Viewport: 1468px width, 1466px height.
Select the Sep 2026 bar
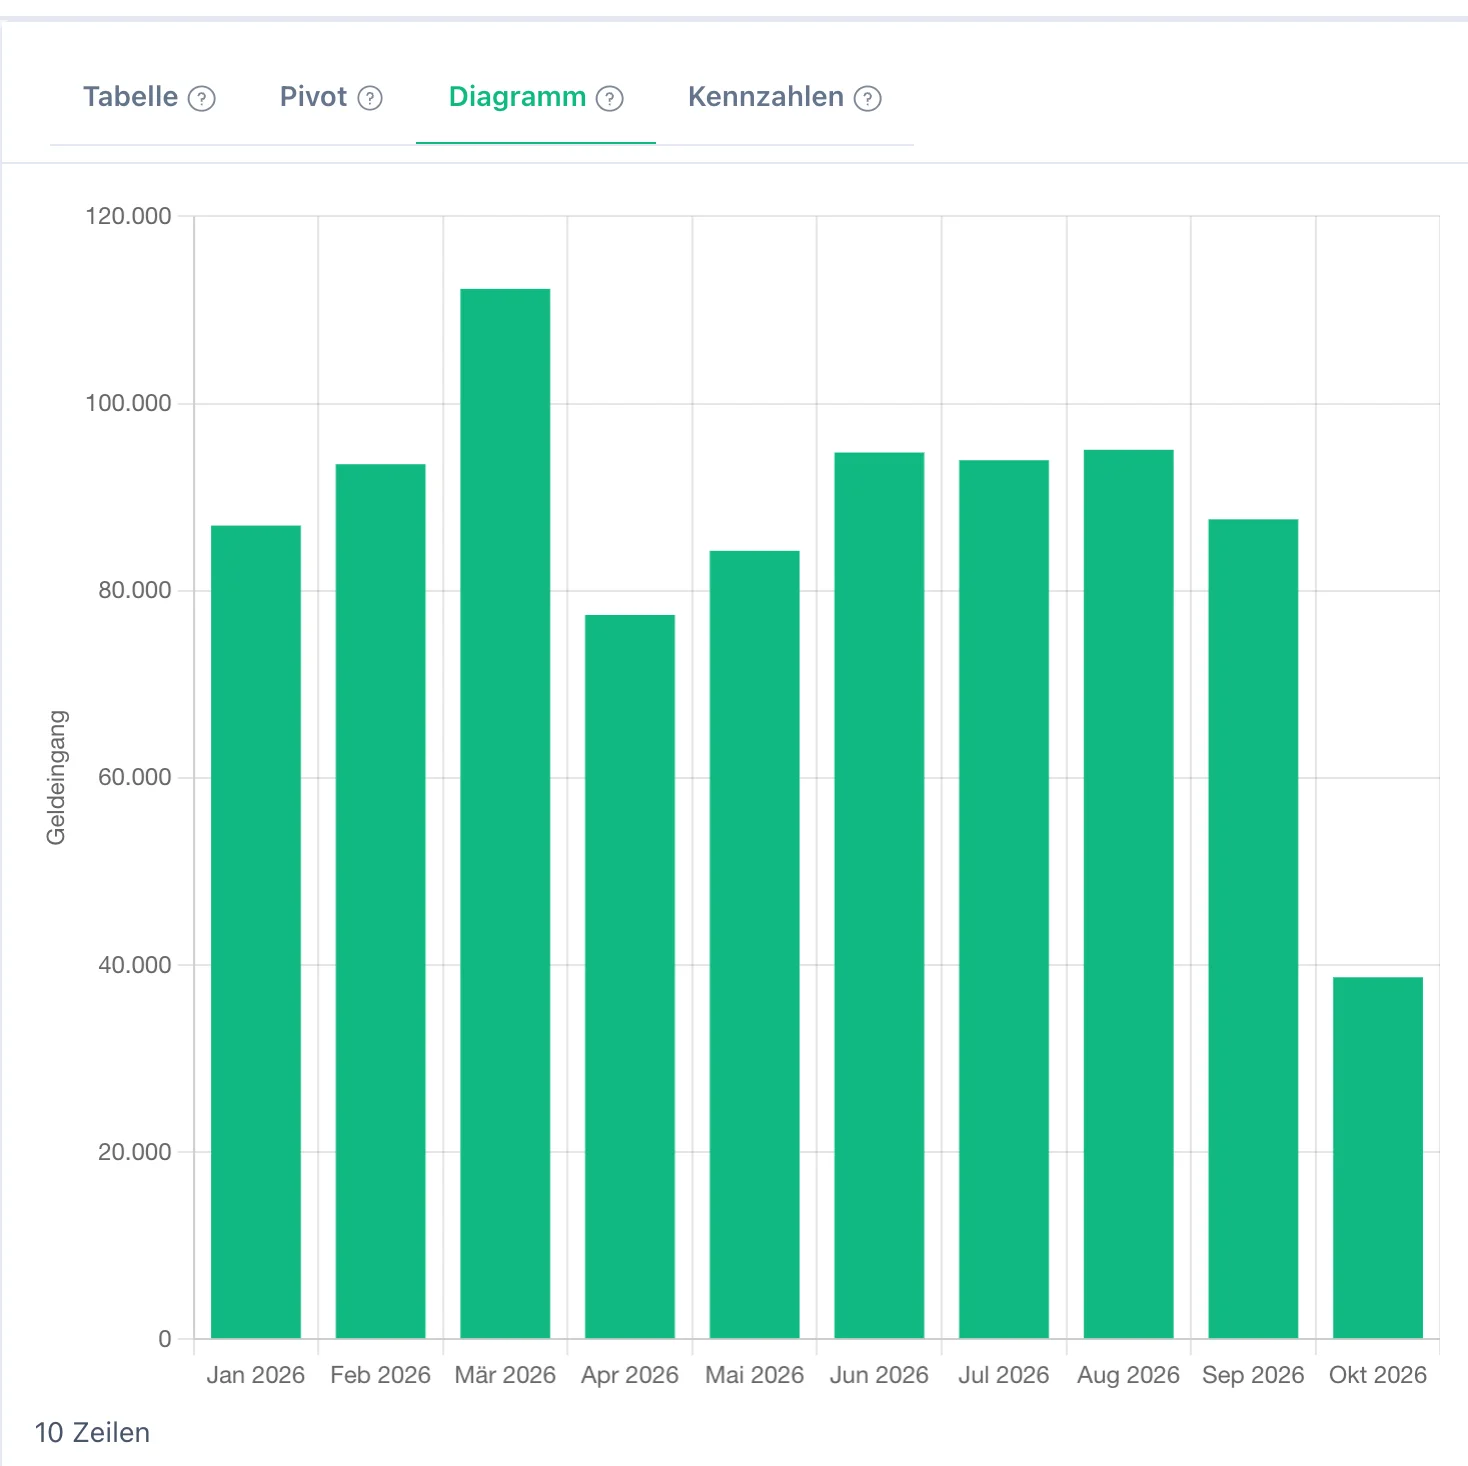click(x=1253, y=929)
